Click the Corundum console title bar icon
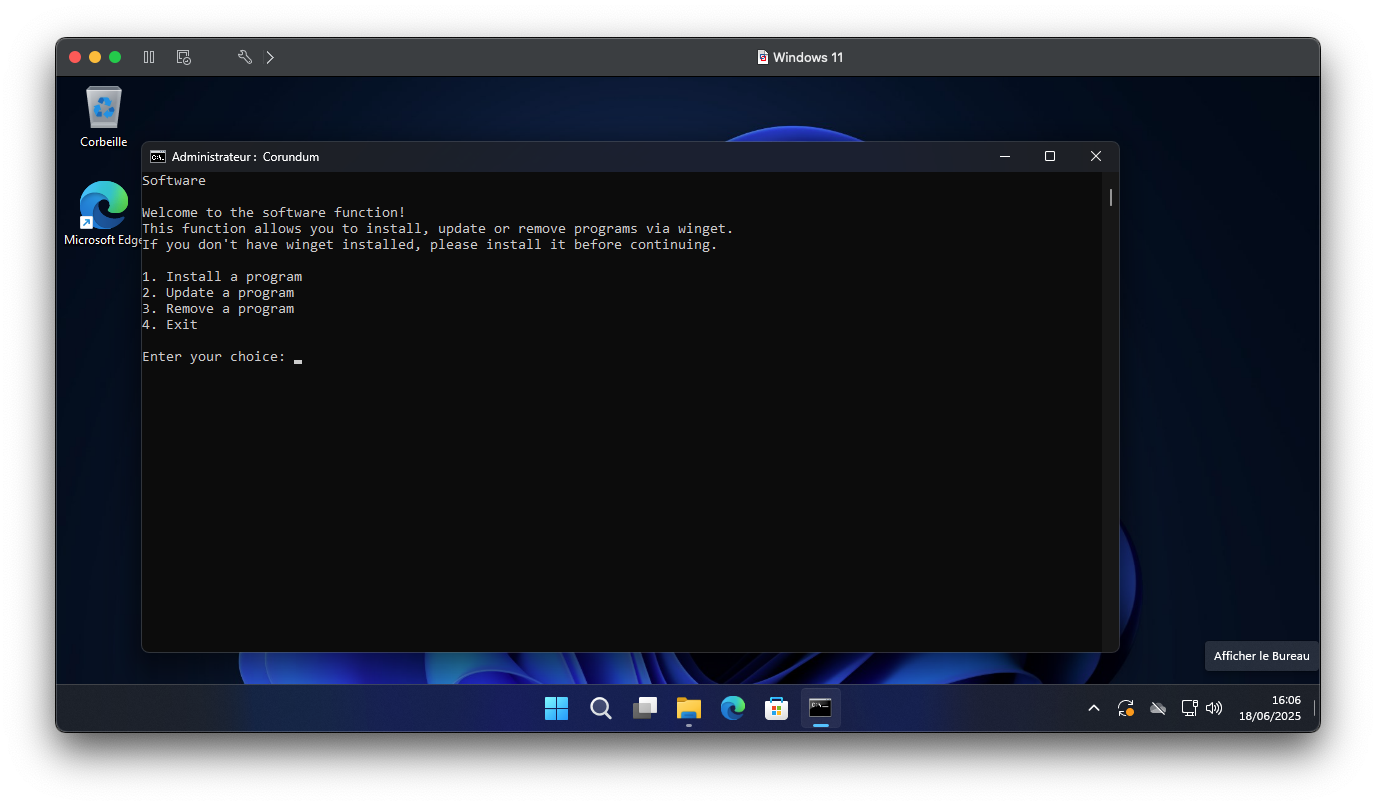 pyautogui.click(x=158, y=156)
